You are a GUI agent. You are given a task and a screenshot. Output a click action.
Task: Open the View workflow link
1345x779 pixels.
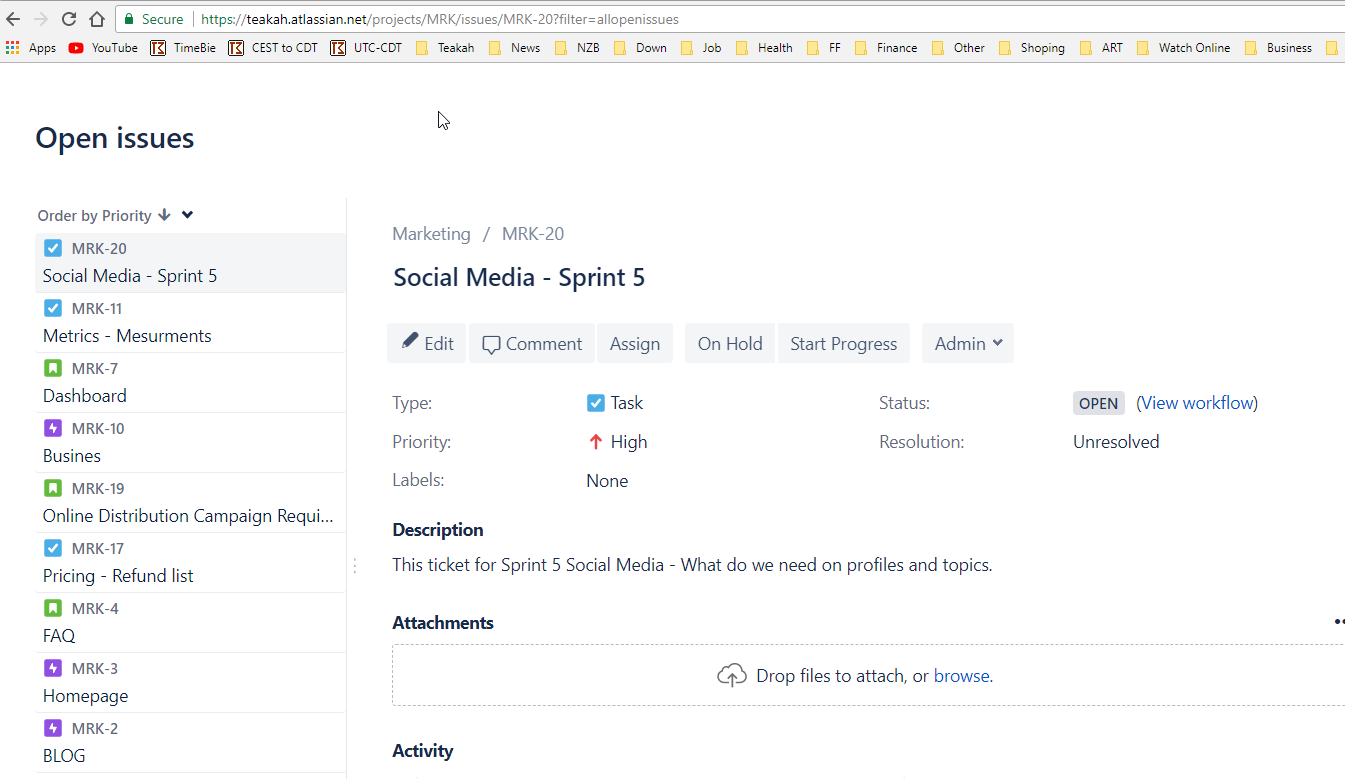pyautogui.click(x=1197, y=402)
